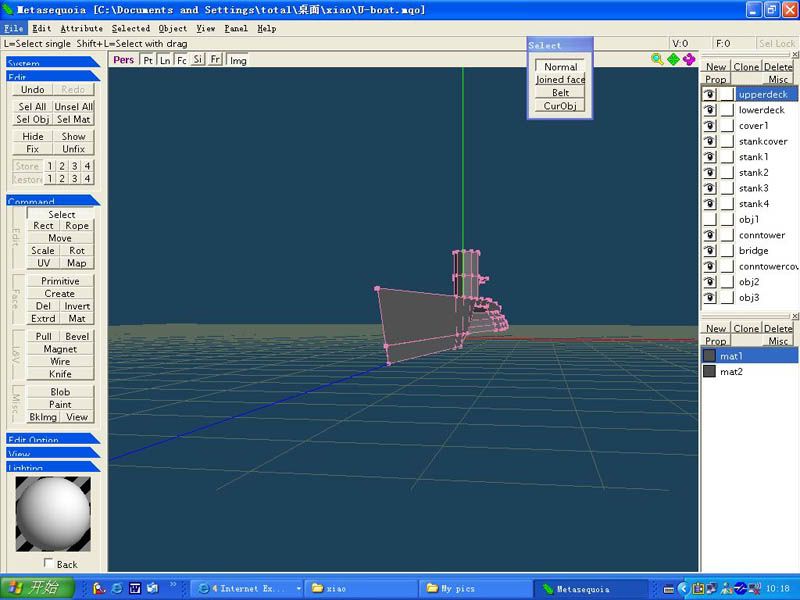Select the Knife command
The height and width of the screenshot is (600, 800).
(x=60, y=374)
